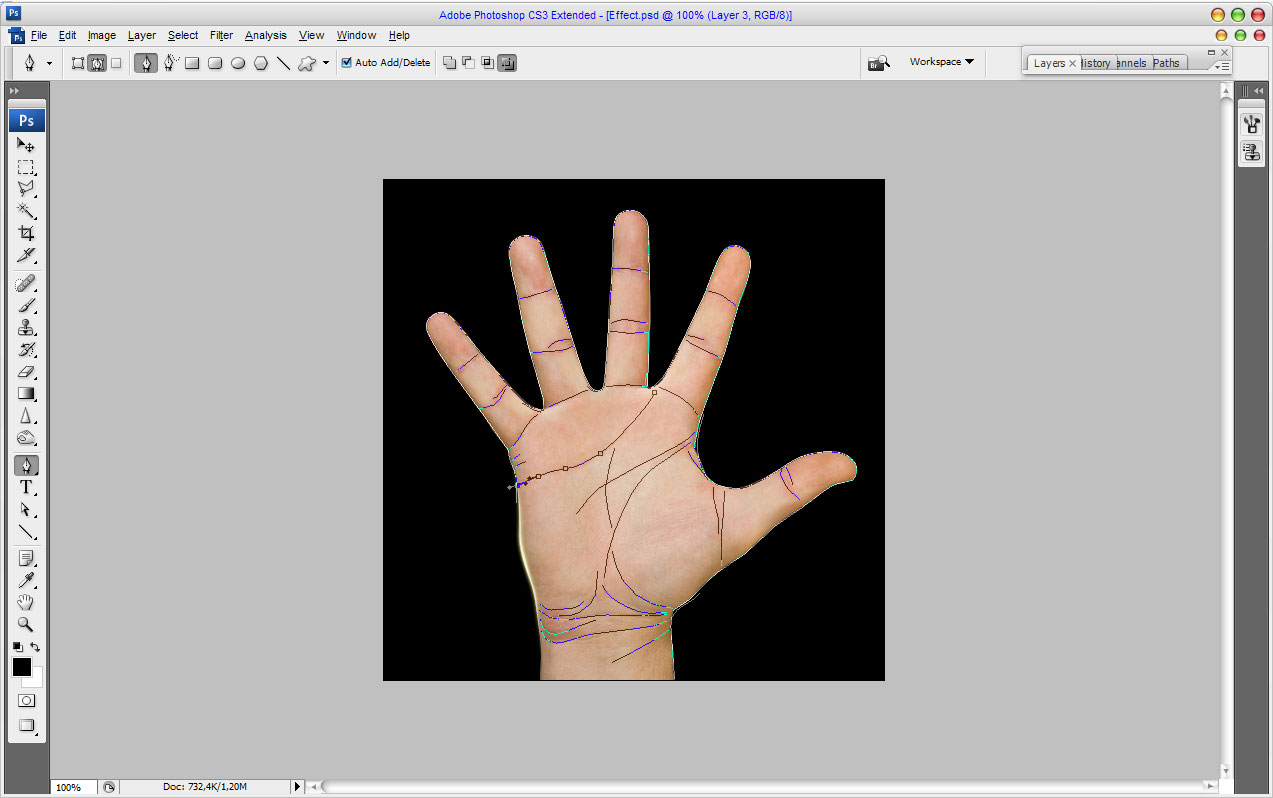Click the foreground color swatch
This screenshot has height=798, width=1273.
pyautogui.click(x=21, y=667)
